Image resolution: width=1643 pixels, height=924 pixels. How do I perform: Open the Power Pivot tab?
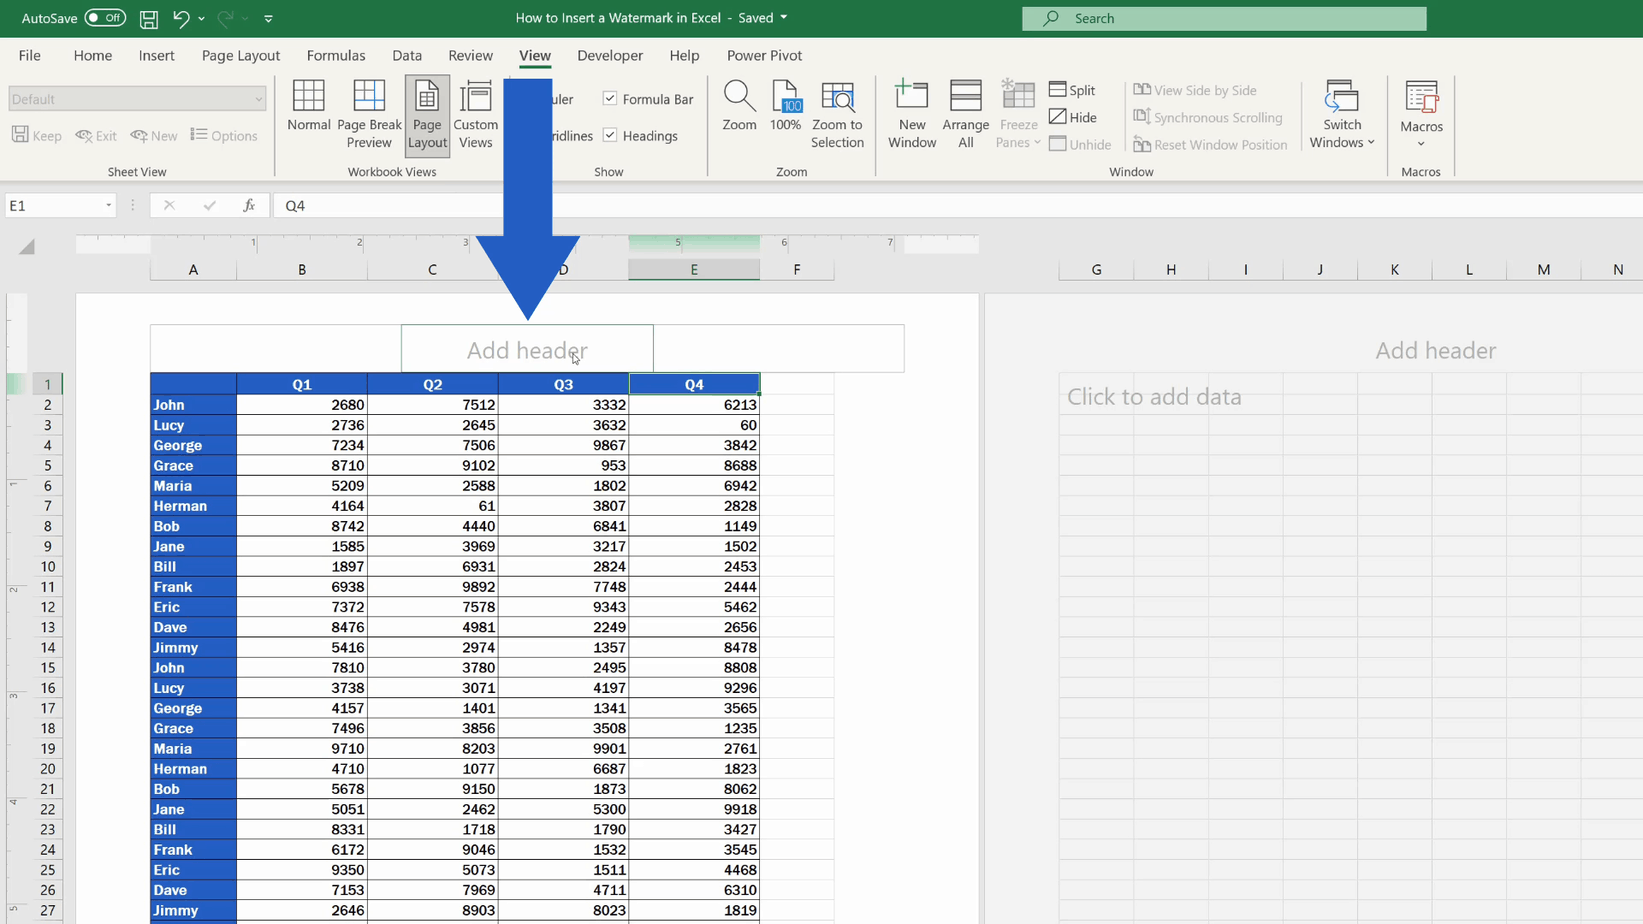tap(764, 56)
